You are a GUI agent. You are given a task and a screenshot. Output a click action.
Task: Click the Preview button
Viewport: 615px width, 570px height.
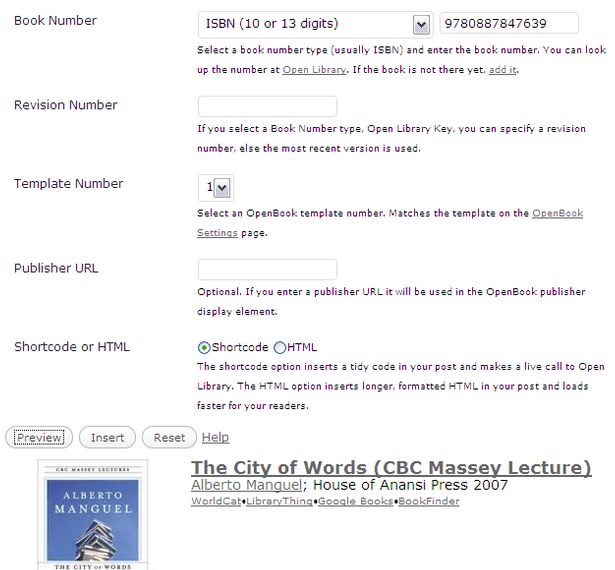(x=39, y=437)
